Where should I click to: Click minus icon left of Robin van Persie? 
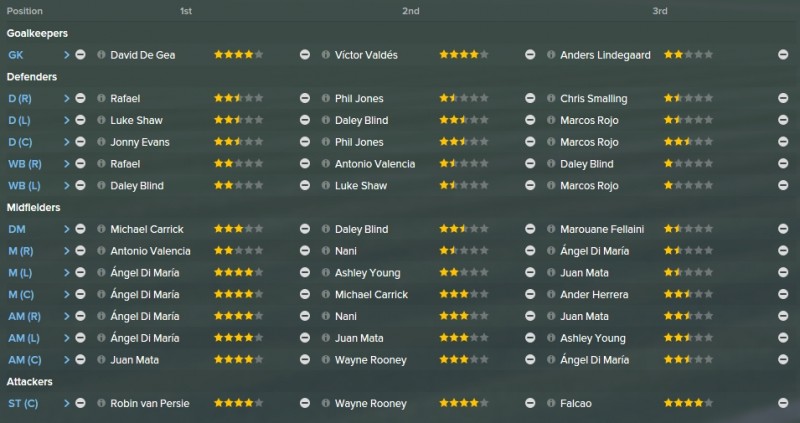click(80, 403)
